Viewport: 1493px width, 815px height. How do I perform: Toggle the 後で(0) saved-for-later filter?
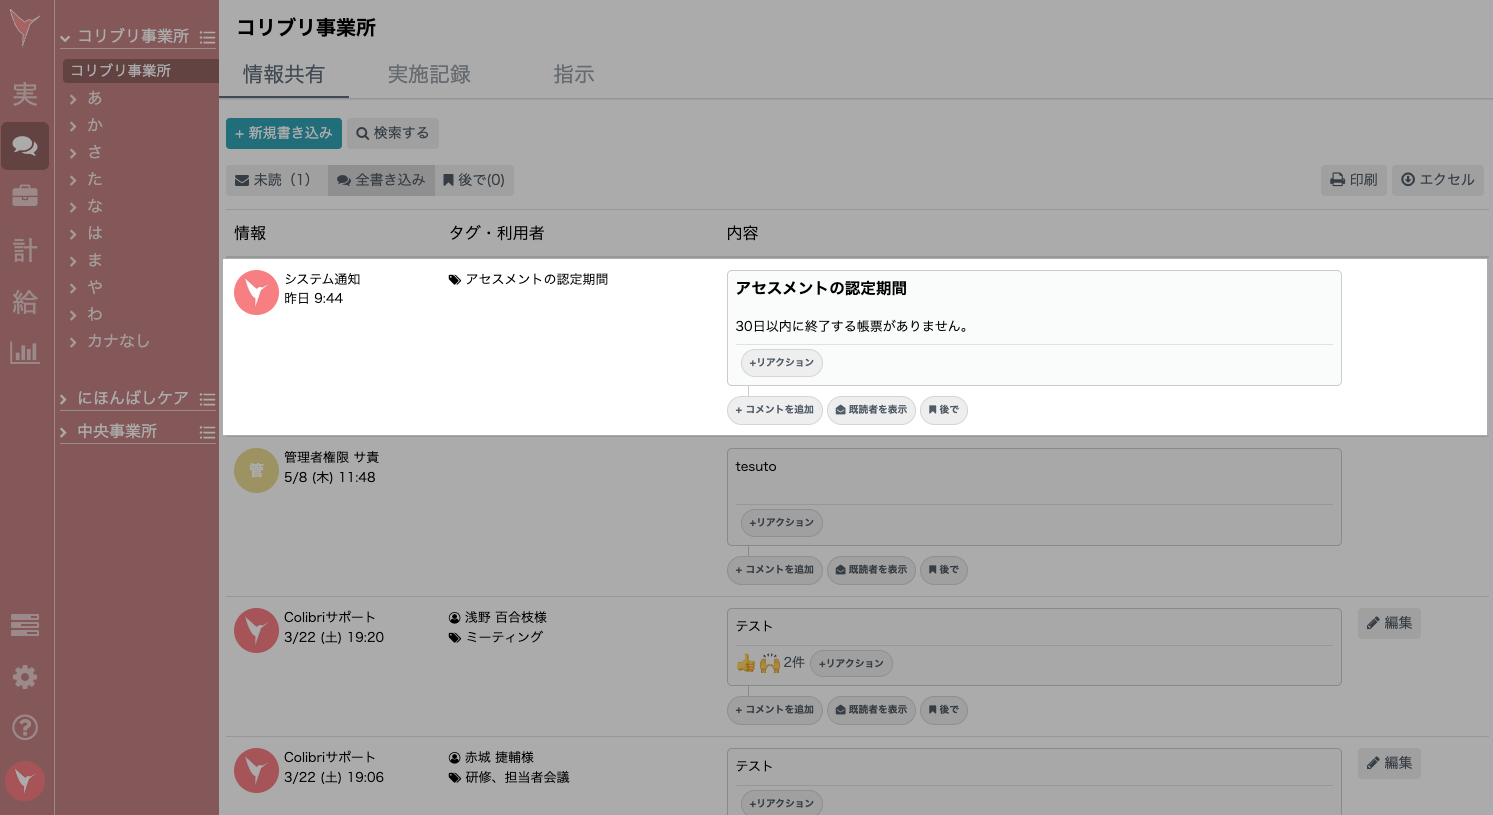pos(474,180)
